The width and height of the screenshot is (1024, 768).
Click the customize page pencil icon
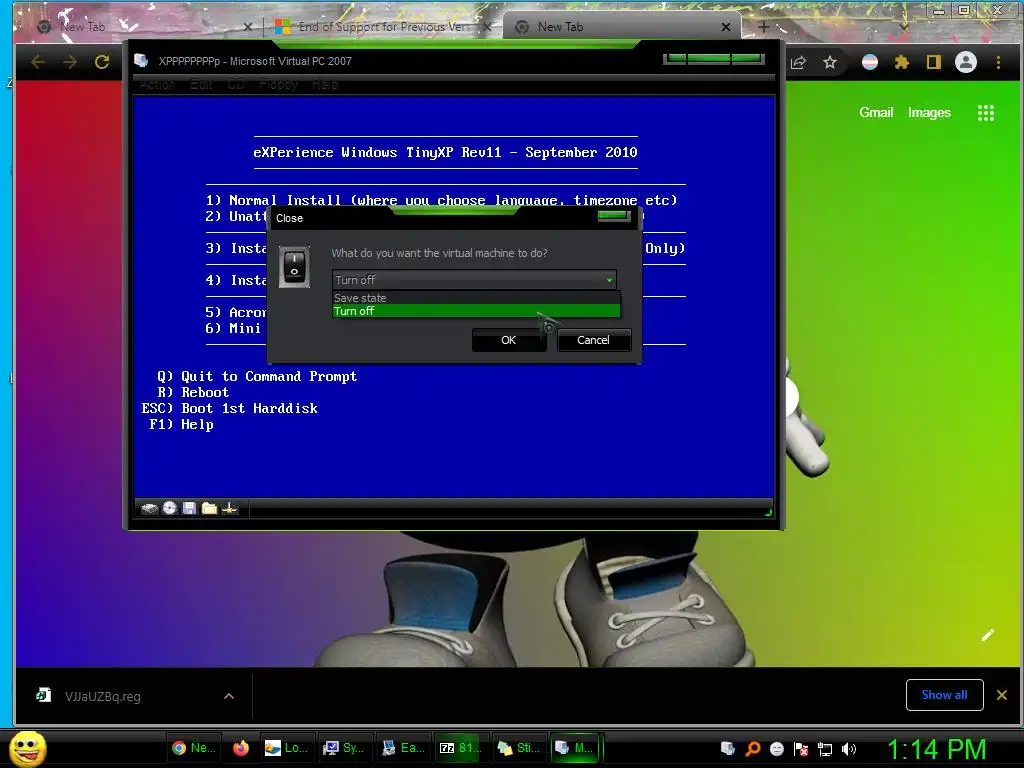point(987,635)
